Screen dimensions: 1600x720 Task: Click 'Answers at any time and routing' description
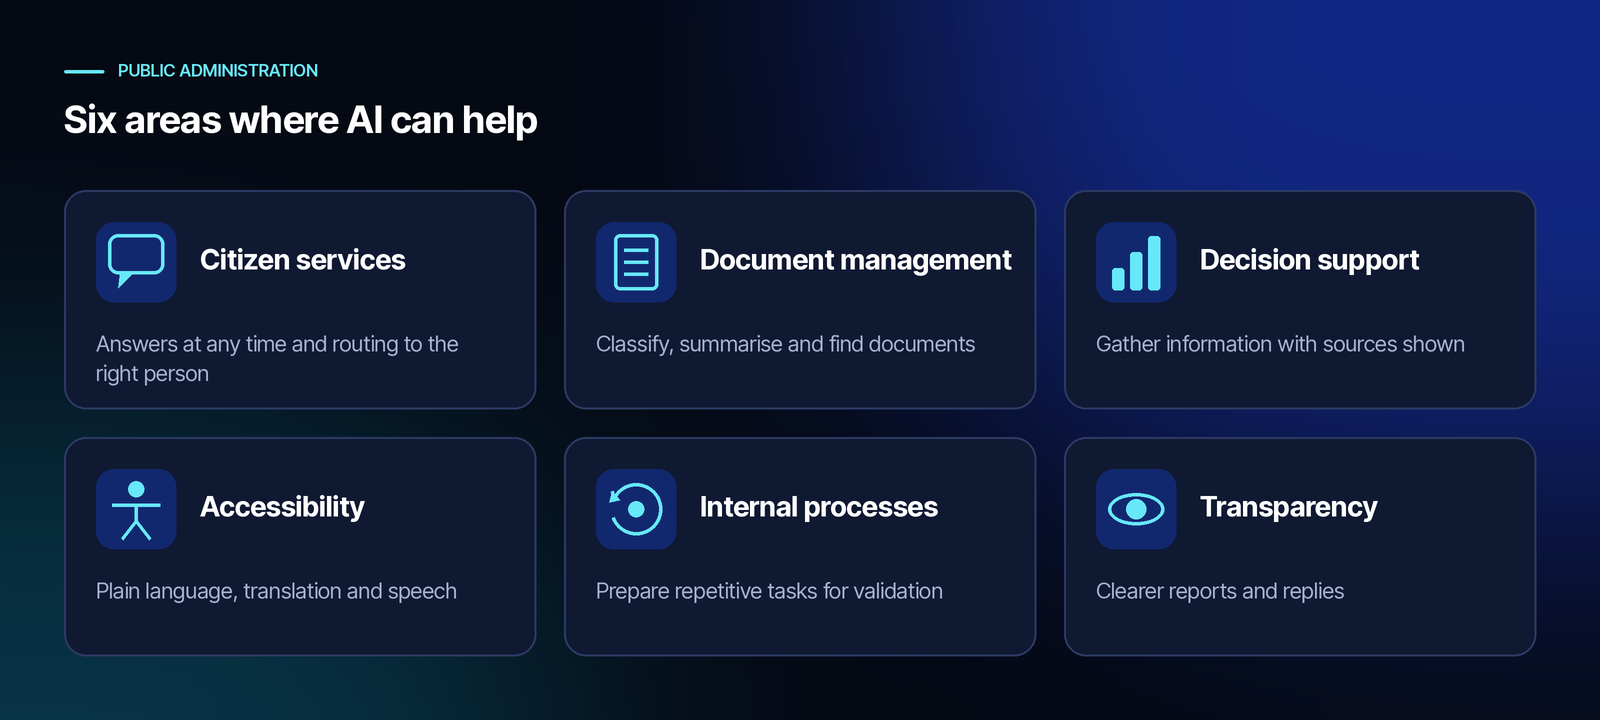click(x=277, y=359)
